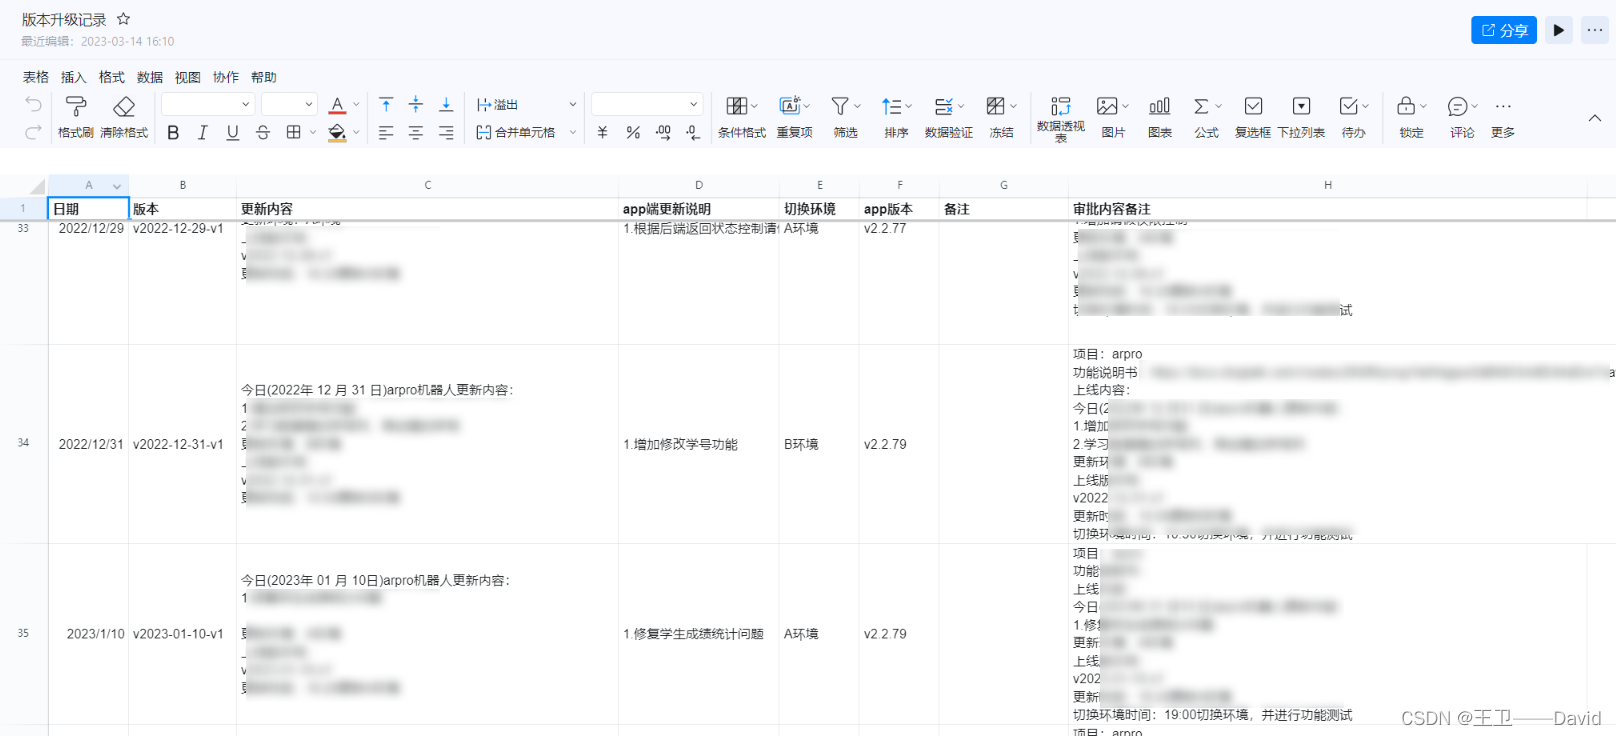Insert a dropdown list (下拉列表)
This screenshot has height=736, width=1616.
1301,117
